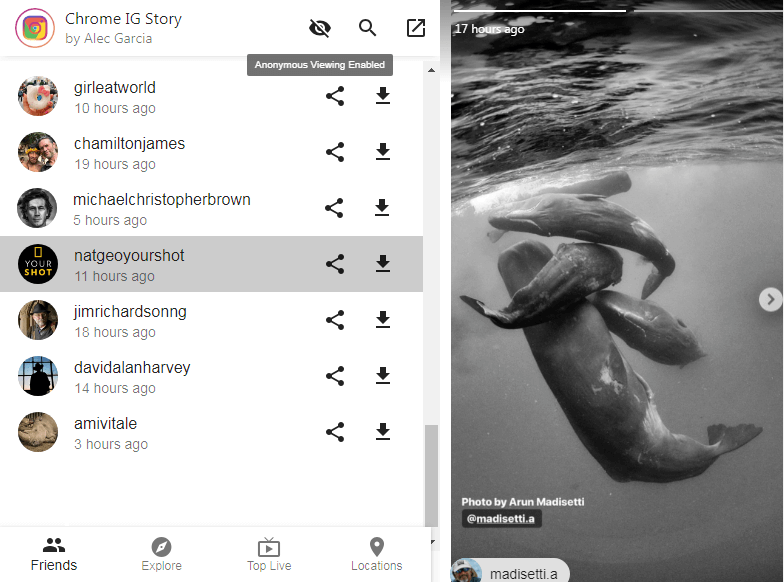Image resolution: width=784 pixels, height=582 pixels.
Task: Download natgeoyourshot story
Action: [382, 264]
